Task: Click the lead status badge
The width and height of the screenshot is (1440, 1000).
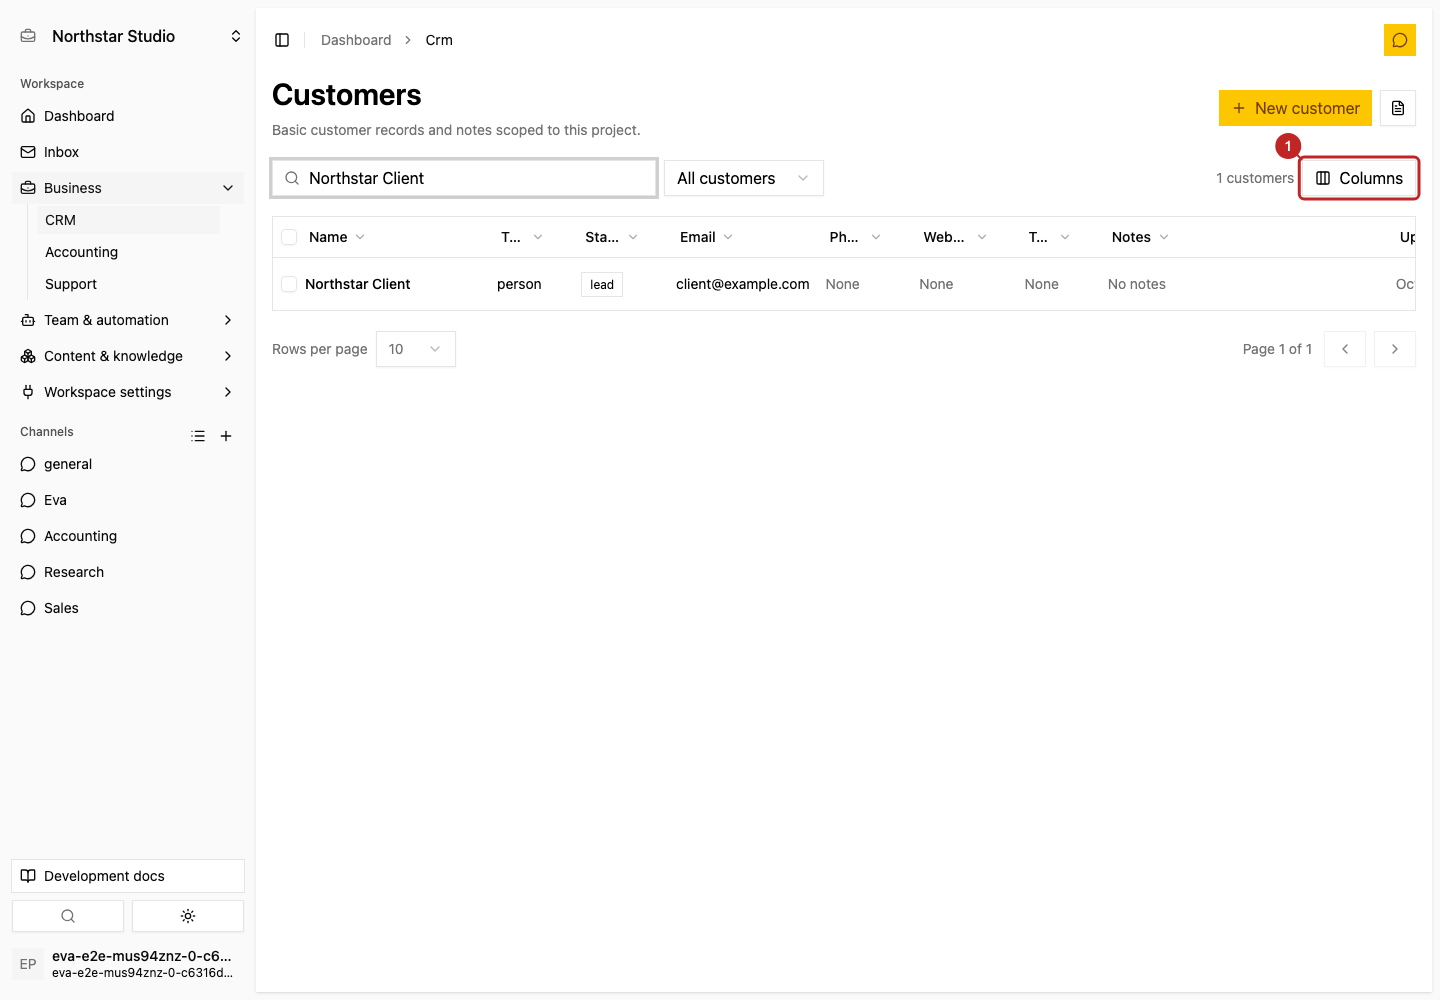Action: (602, 284)
